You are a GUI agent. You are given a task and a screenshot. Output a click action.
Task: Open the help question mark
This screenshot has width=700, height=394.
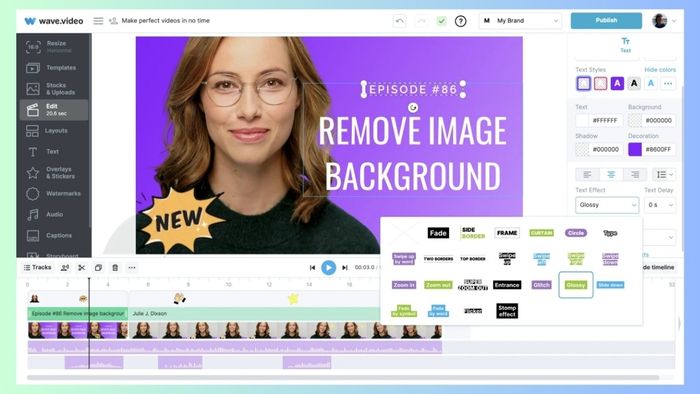point(460,21)
